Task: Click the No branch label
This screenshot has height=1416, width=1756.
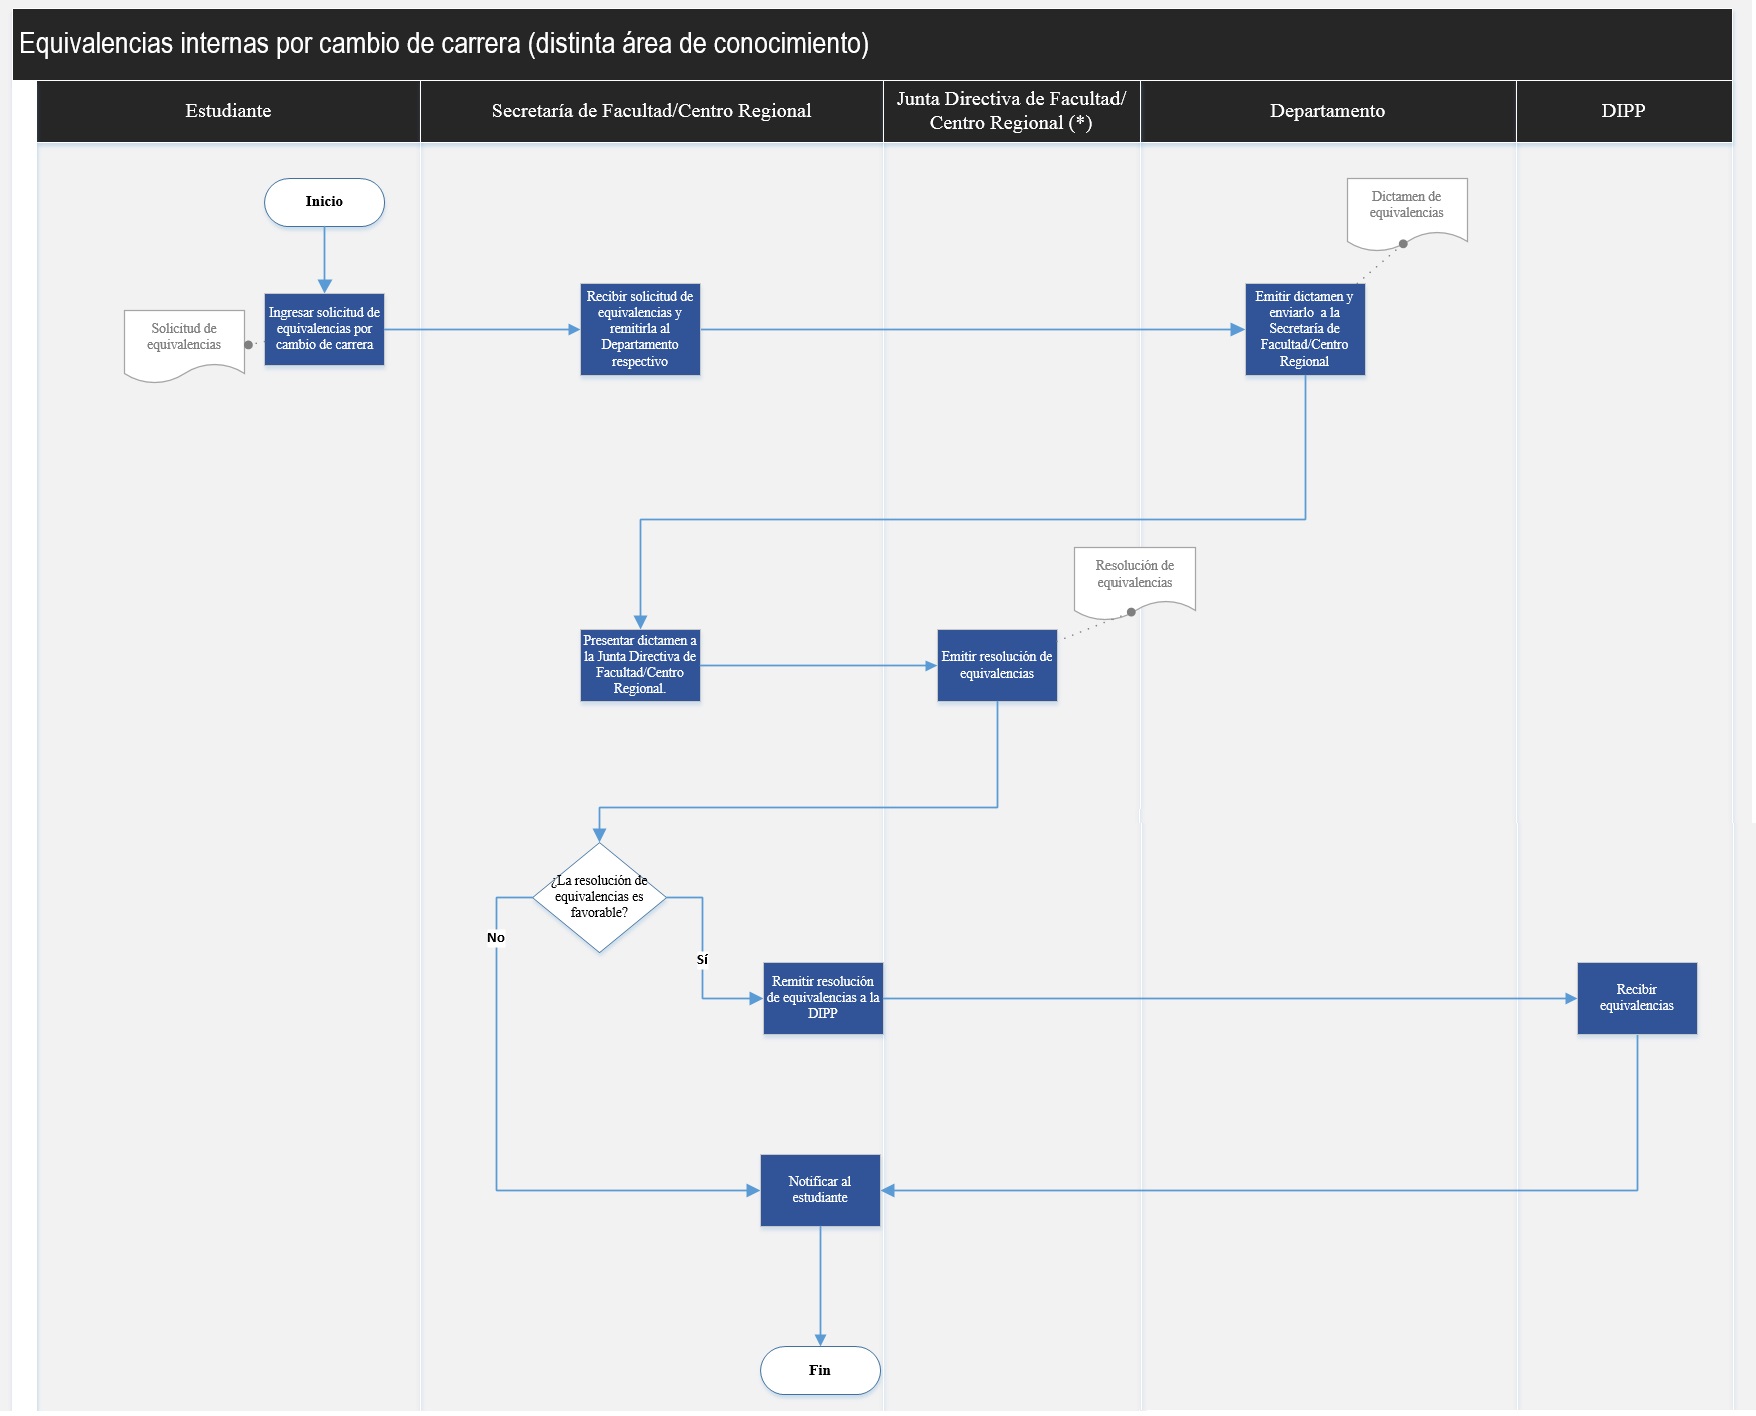Action: click(496, 938)
